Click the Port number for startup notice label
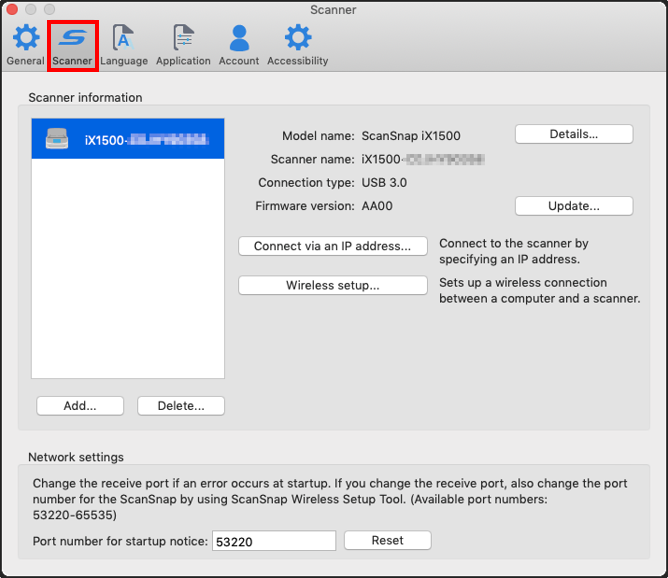Screen dimensions: 668x578 [x=120, y=541]
